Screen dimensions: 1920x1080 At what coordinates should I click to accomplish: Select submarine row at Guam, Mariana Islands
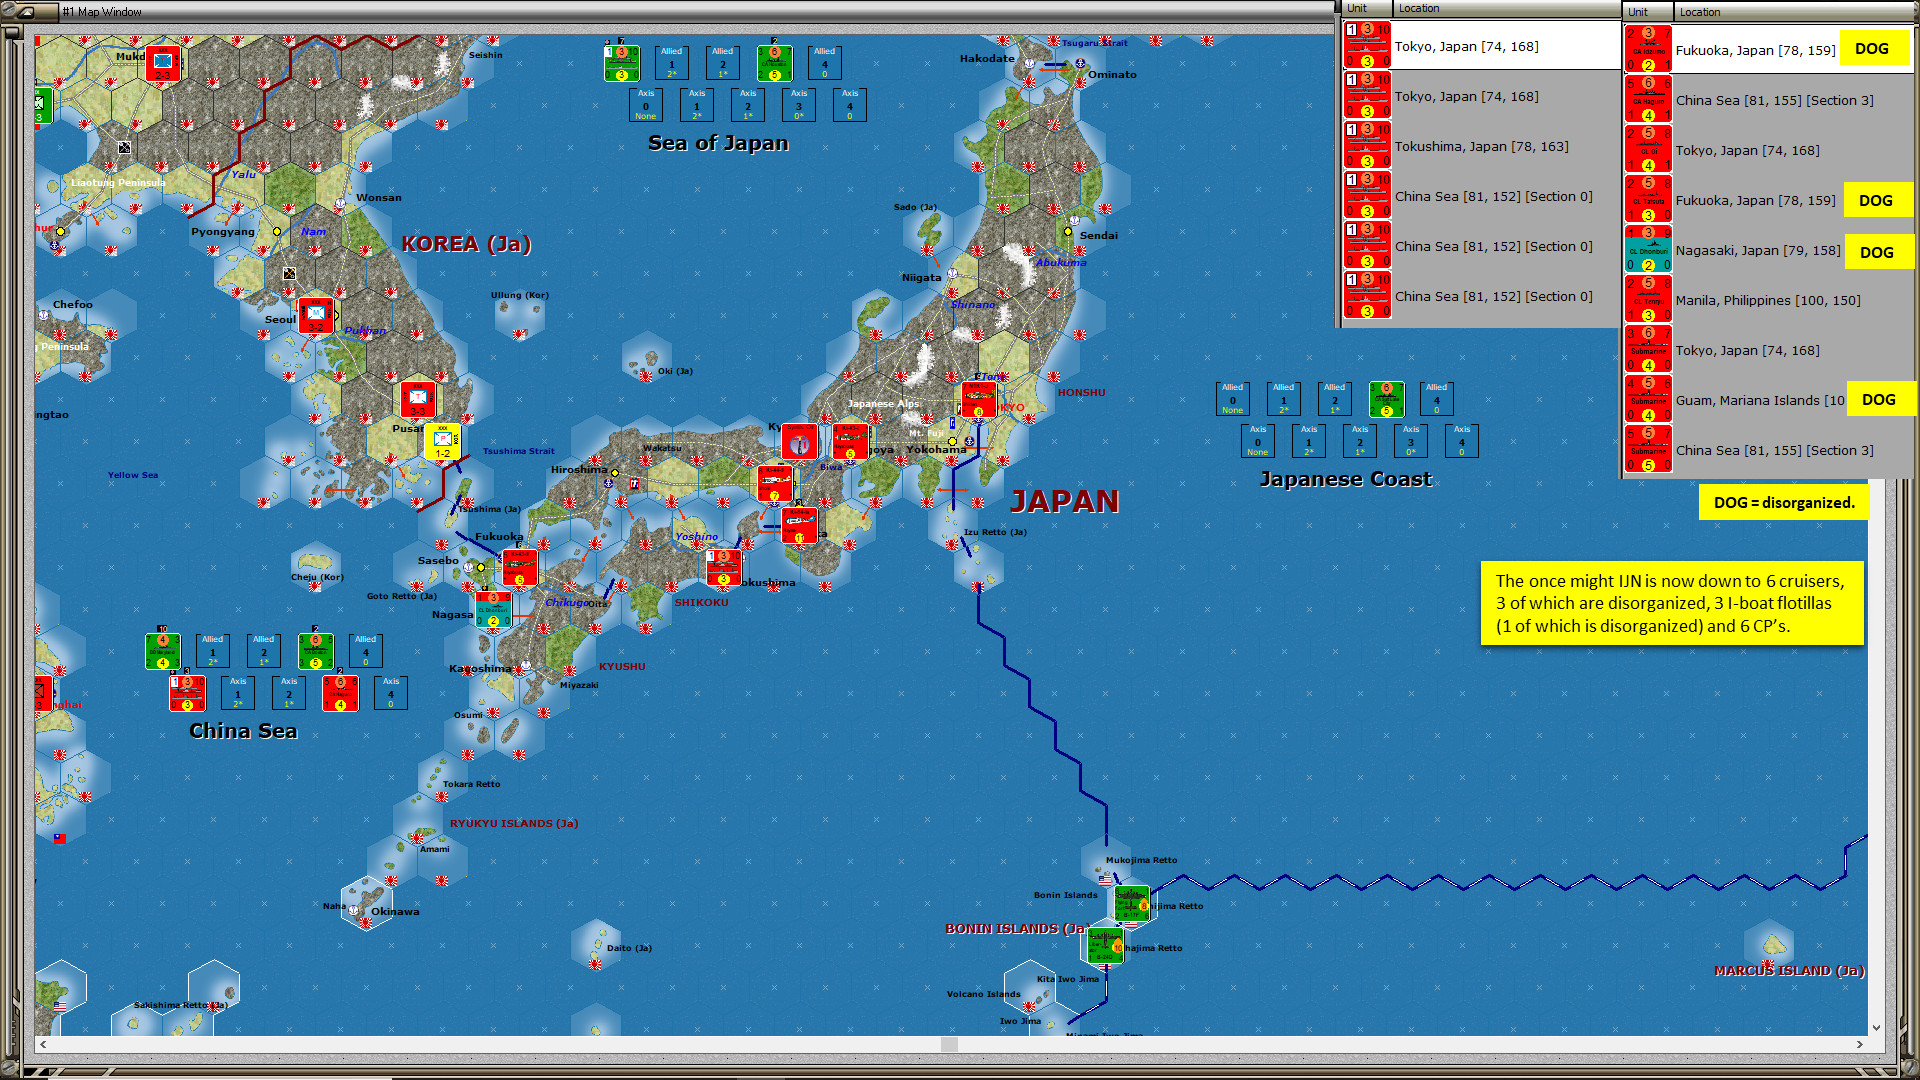(1768, 400)
